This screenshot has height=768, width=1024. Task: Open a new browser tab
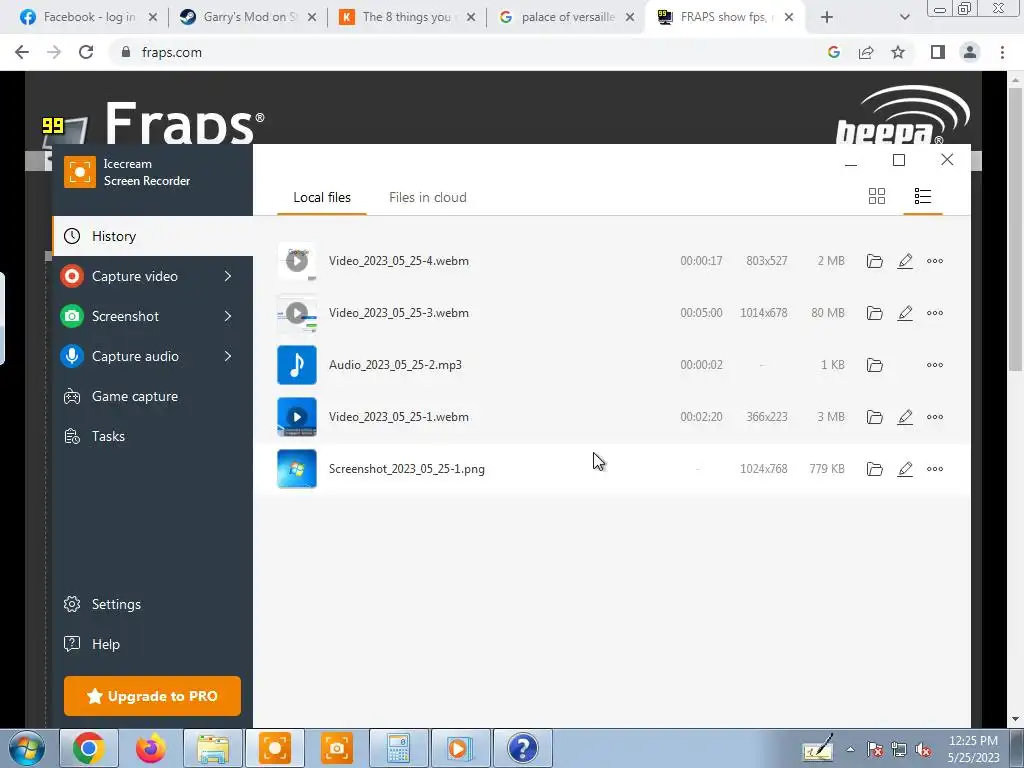827,18
